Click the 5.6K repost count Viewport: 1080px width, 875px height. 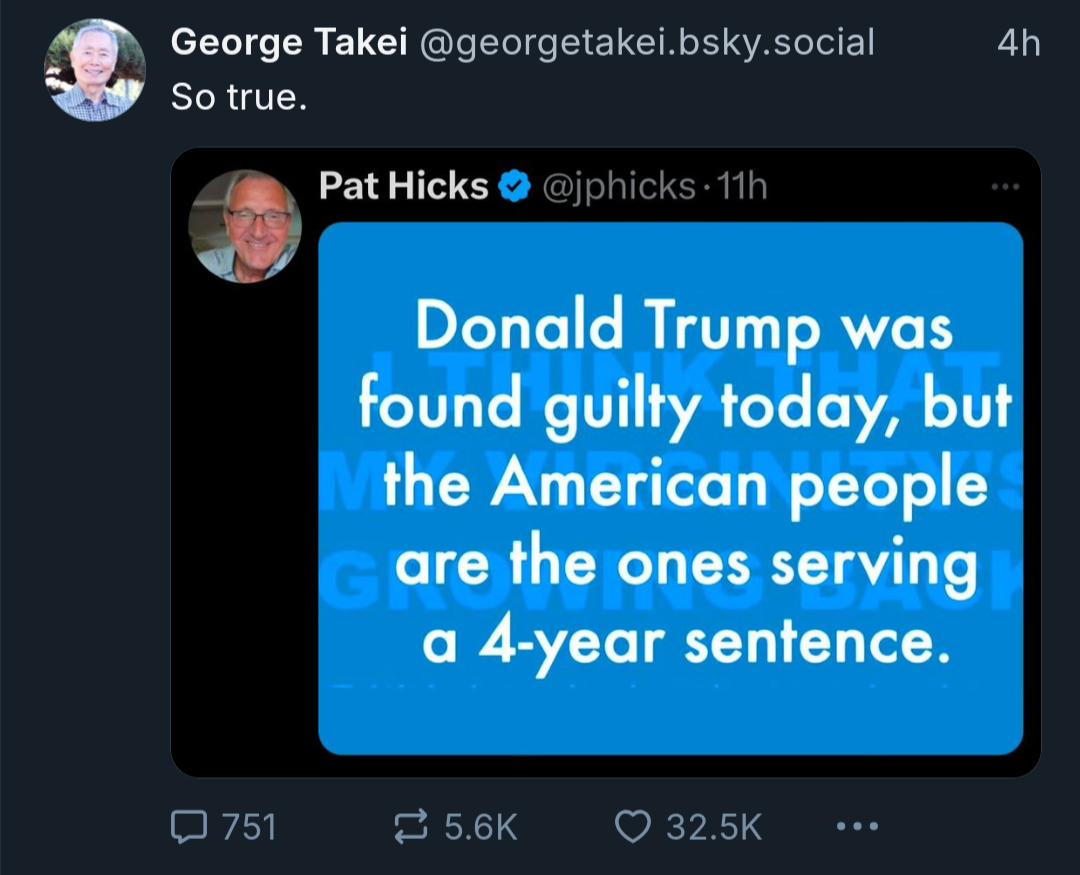pyautogui.click(x=481, y=827)
